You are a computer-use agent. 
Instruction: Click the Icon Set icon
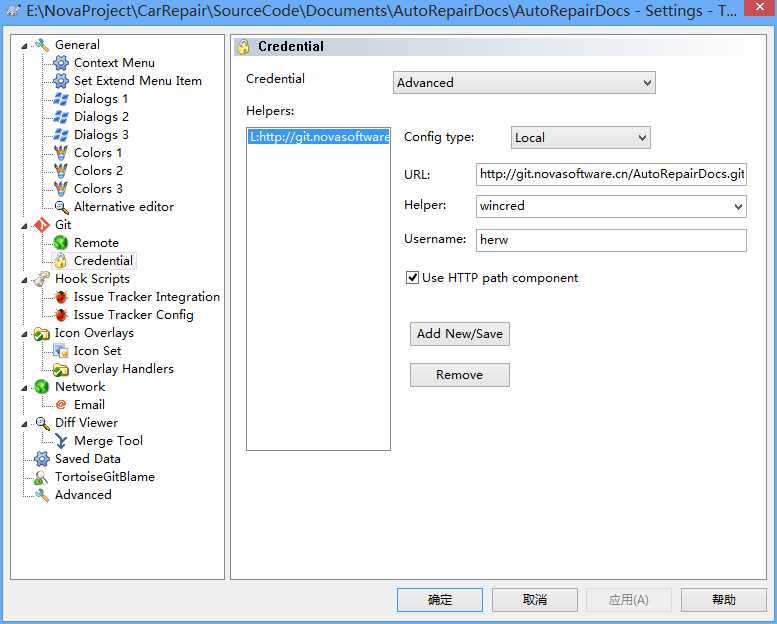[60, 351]
